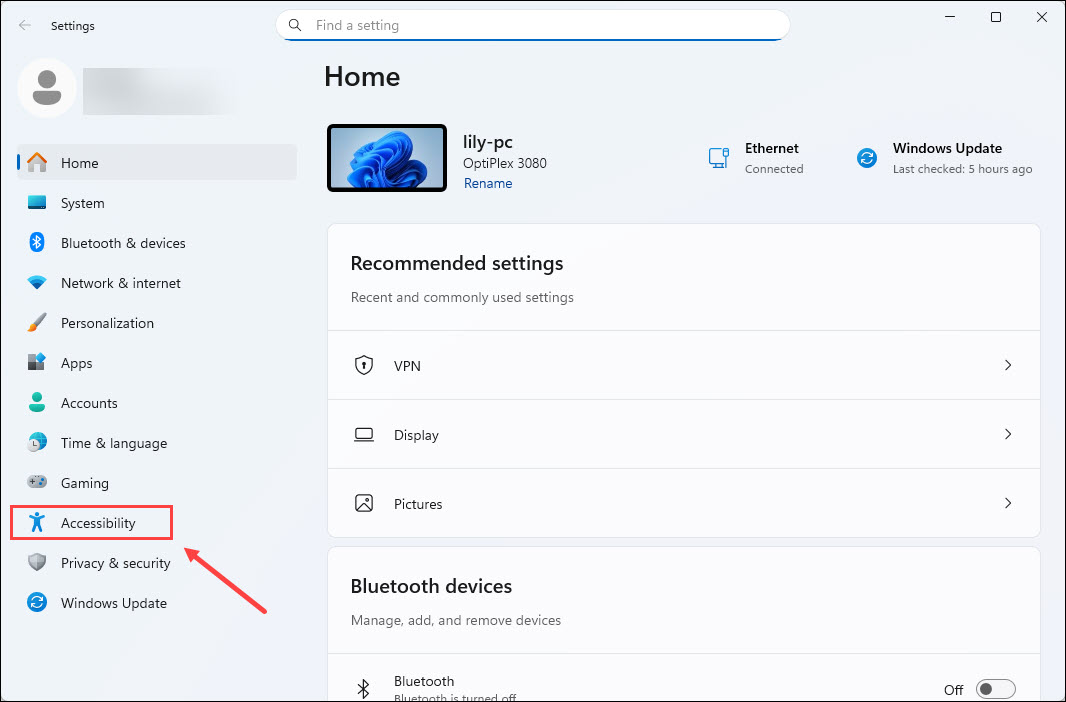Image resolution: width=1066 pixels, height=702 pixels.
Task: Select Accounts from the navigation list
Action: click(89, 403)
